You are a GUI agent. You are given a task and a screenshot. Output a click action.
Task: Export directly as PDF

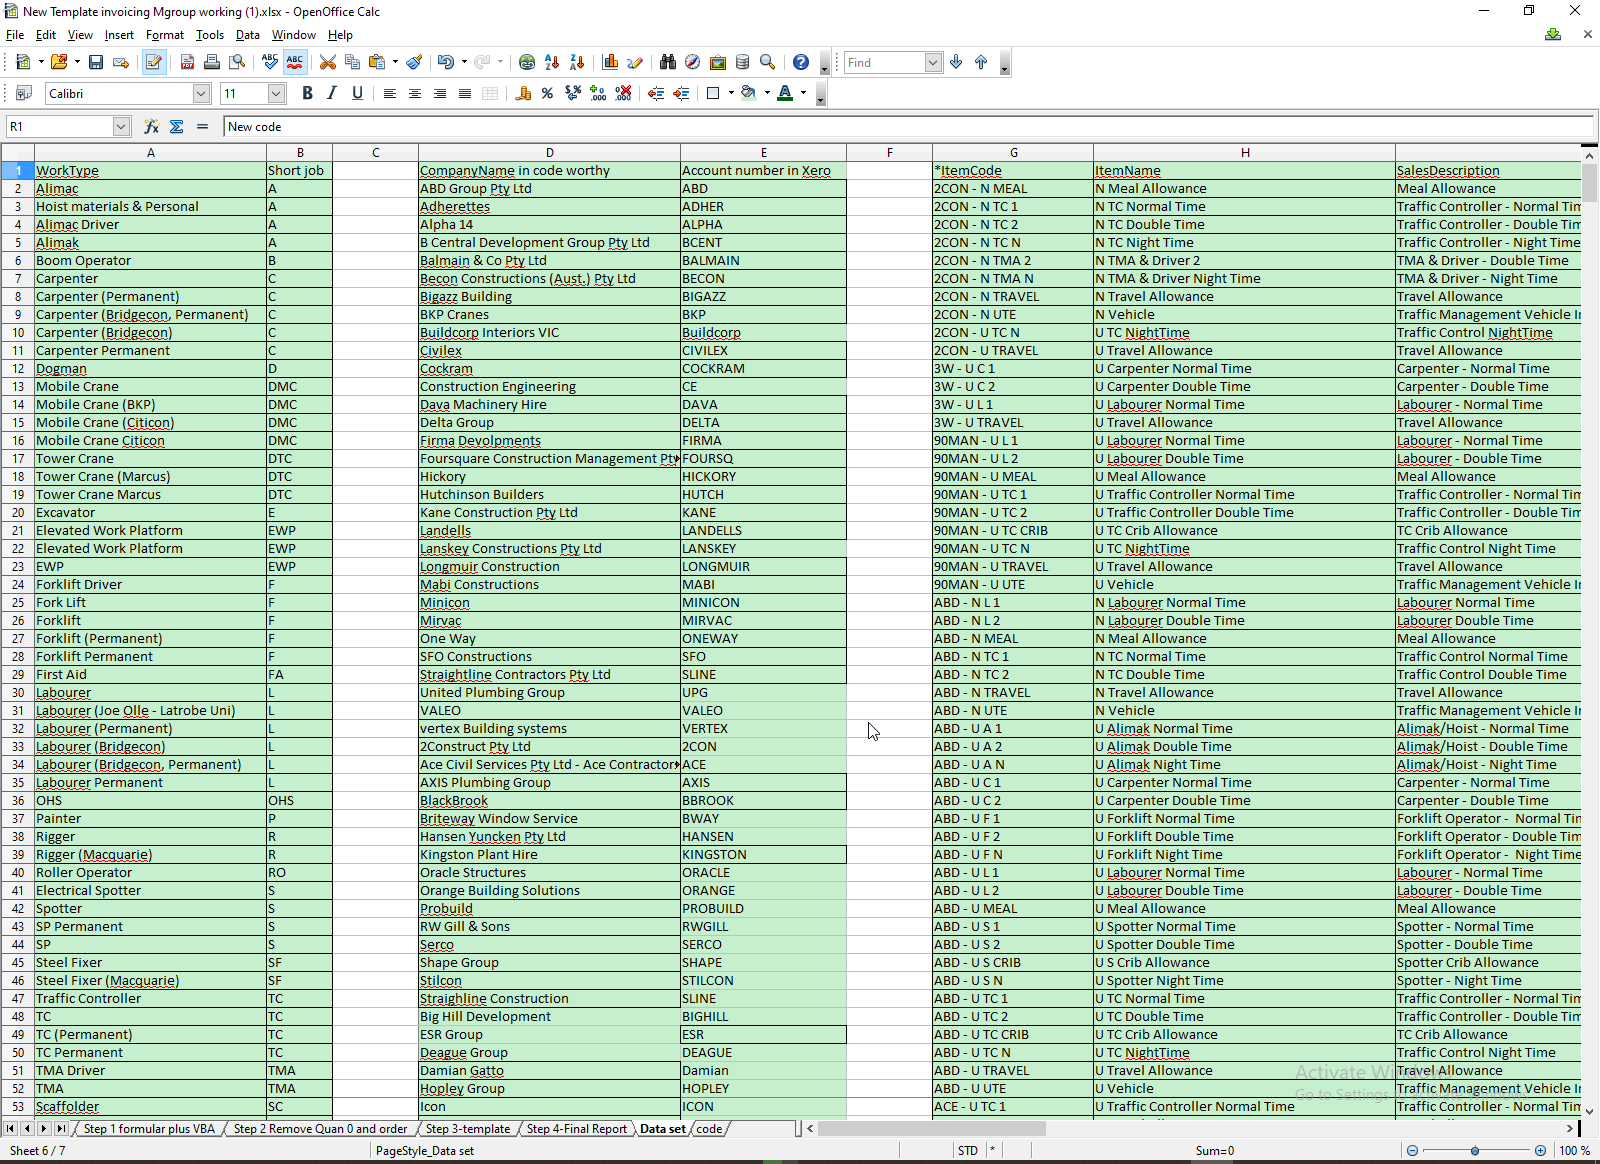[x=187, y=62]
